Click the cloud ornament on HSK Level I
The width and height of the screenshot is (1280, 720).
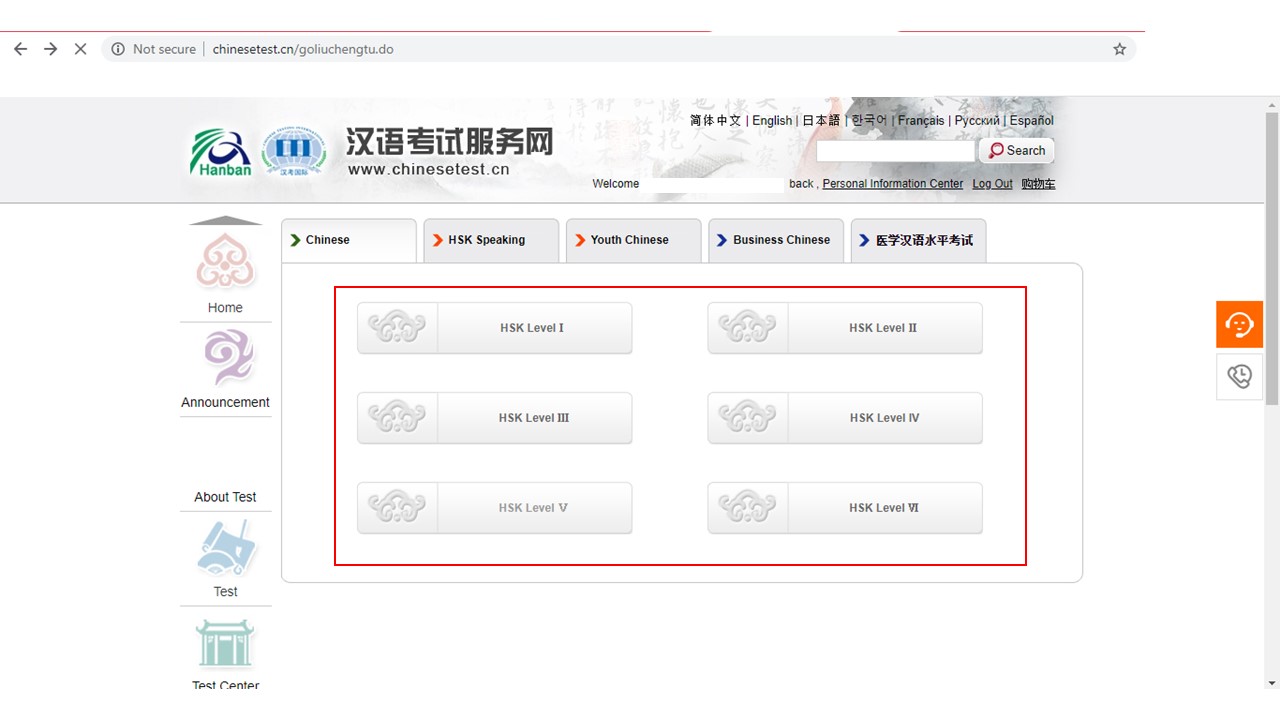pos(397,327)
